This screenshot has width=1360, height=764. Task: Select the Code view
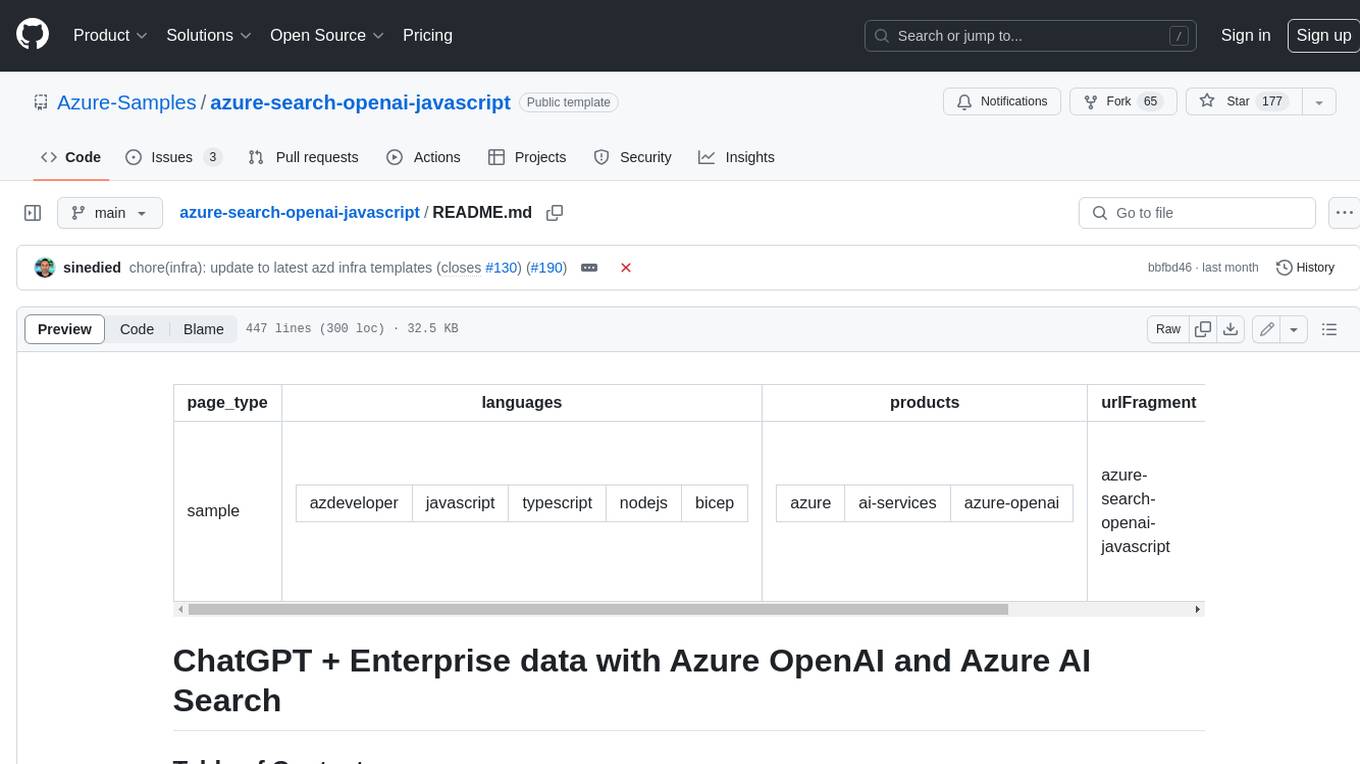[137, 329]
